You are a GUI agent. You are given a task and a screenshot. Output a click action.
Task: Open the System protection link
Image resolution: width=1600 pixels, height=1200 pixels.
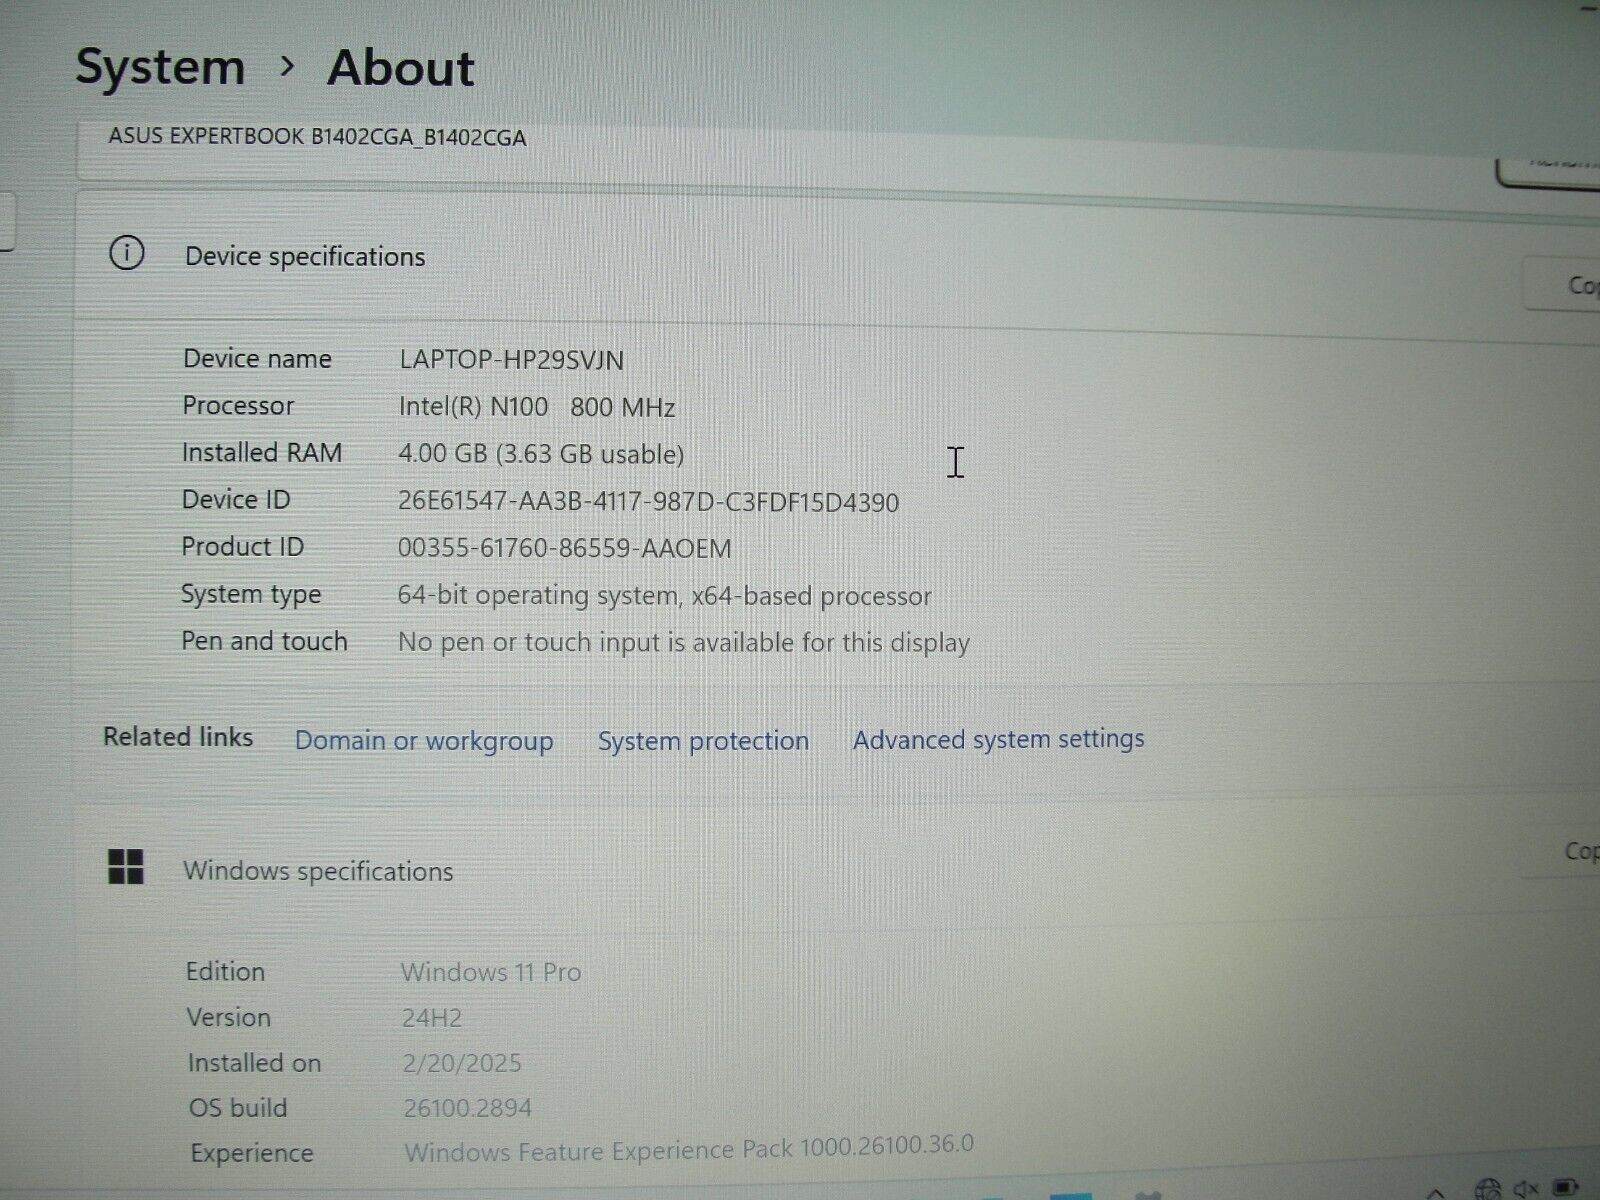click(x=703, y=740)
